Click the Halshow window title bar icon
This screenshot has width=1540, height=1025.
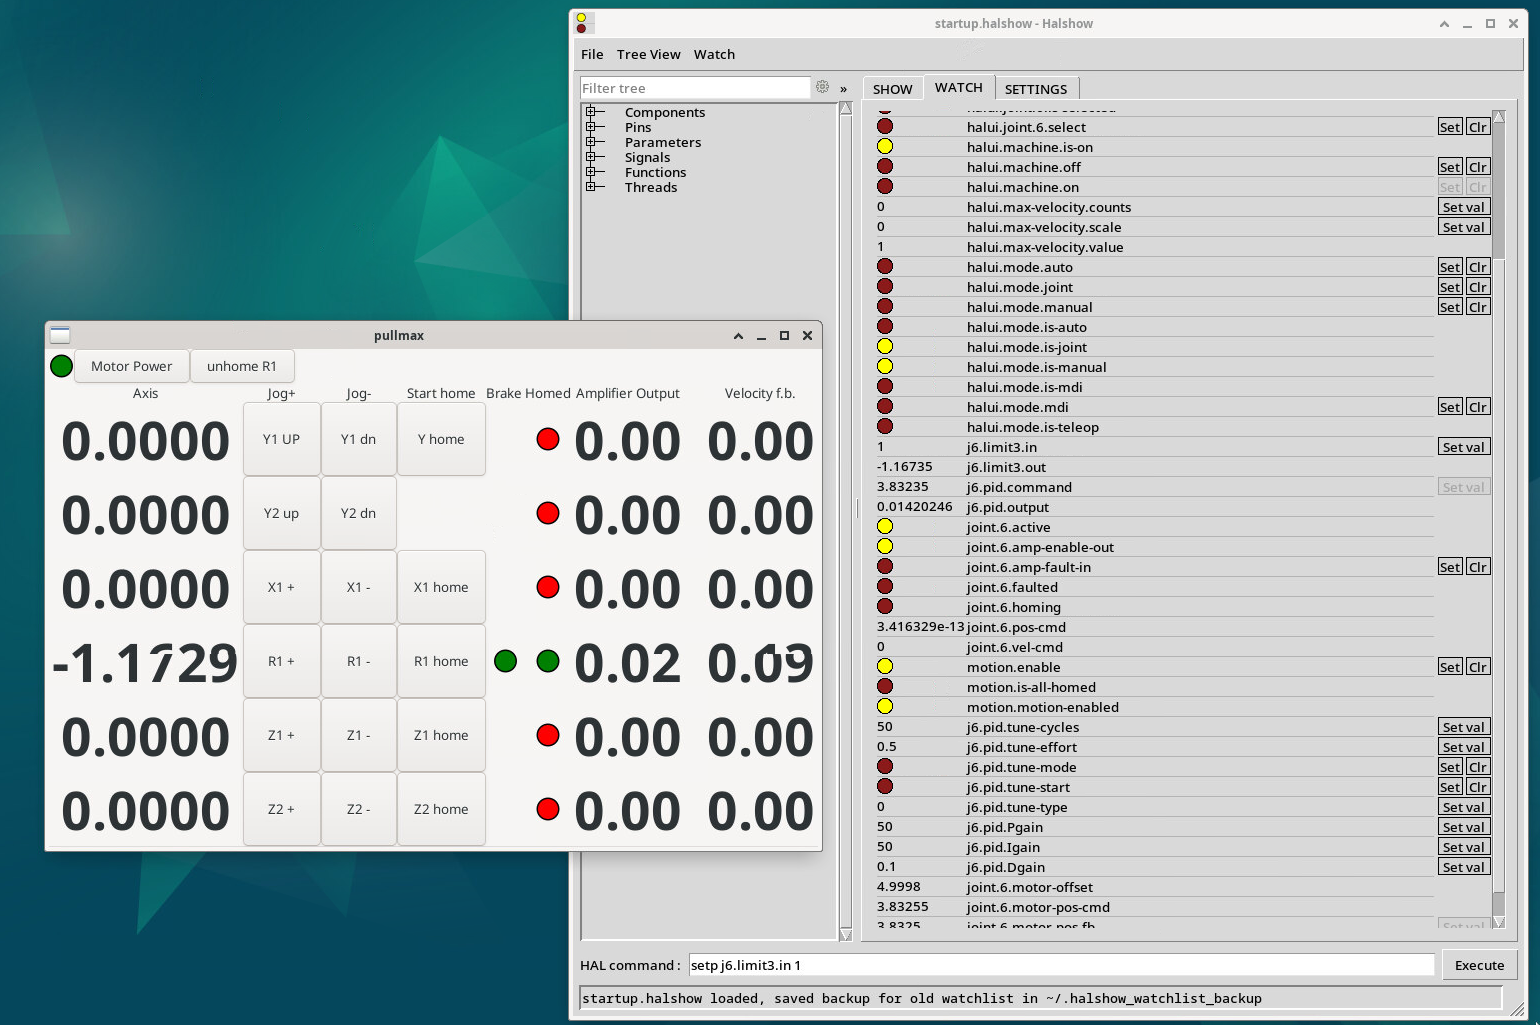tap(583, 23)
